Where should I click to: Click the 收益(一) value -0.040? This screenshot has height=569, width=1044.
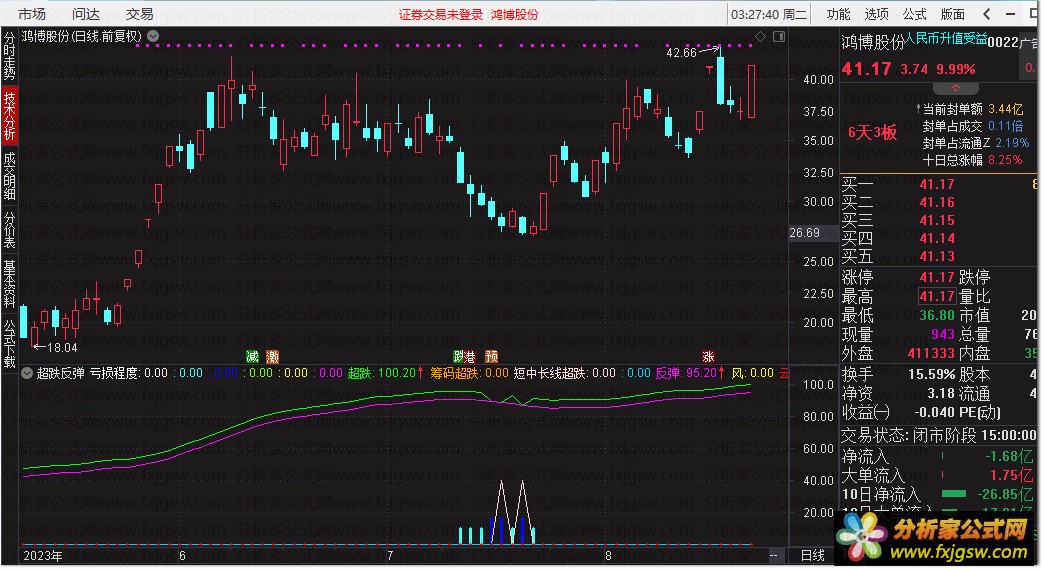[935, 412]
